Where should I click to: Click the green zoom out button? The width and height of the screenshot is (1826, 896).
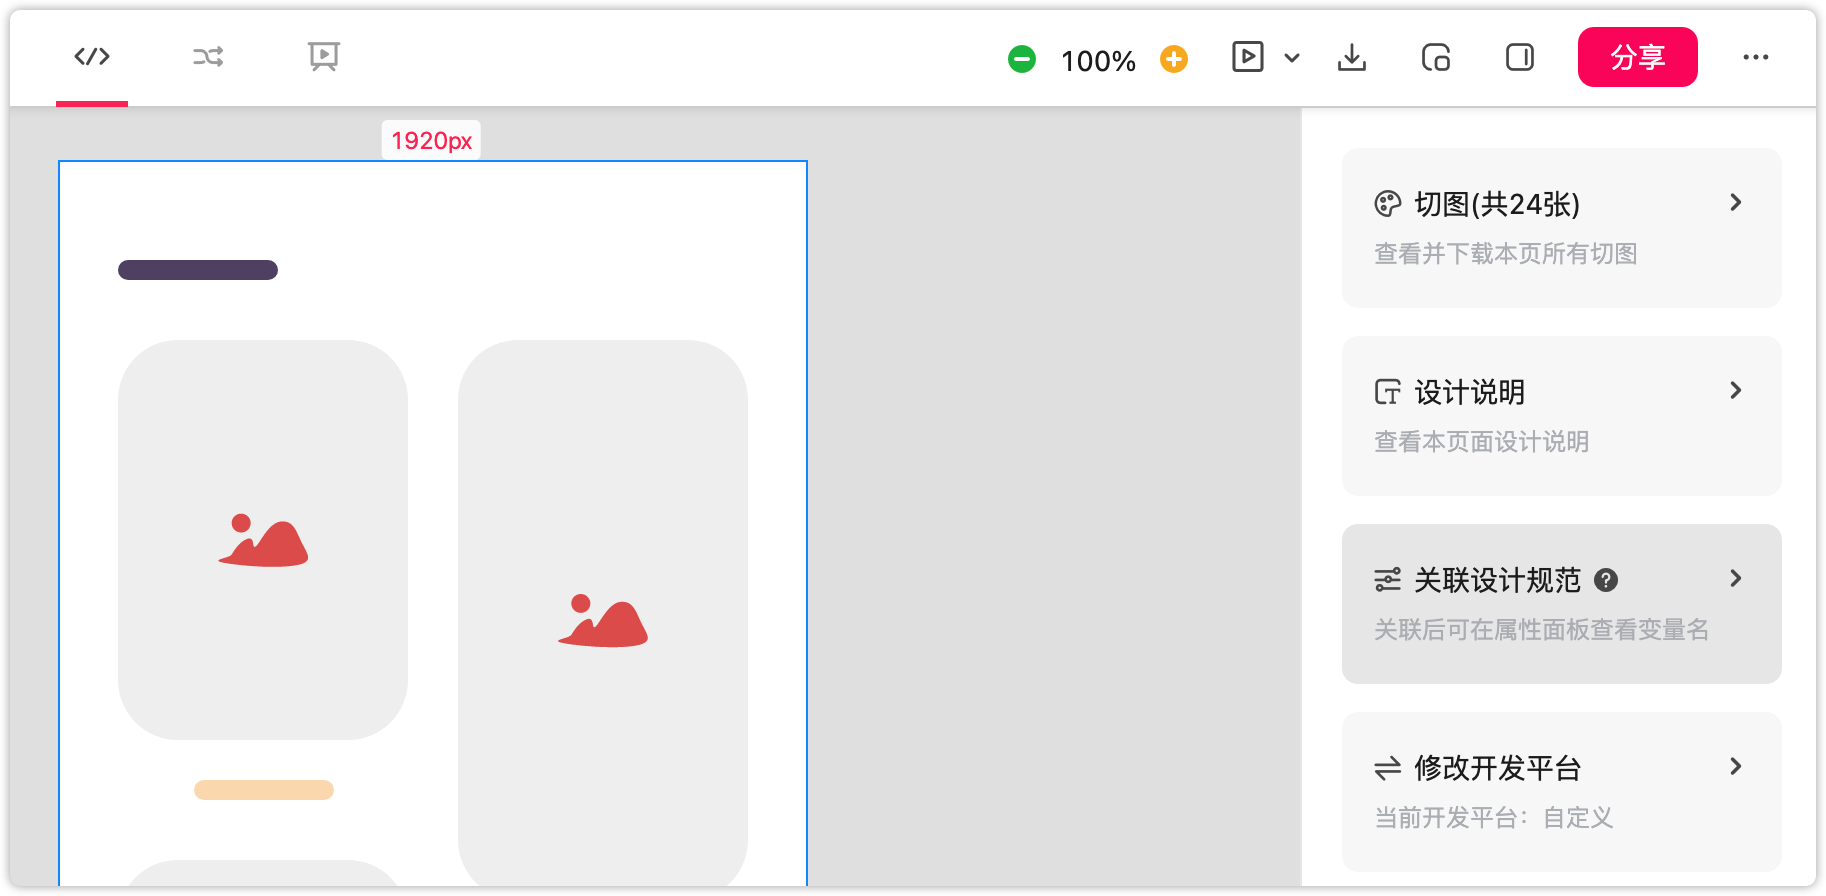point(1022,60)
